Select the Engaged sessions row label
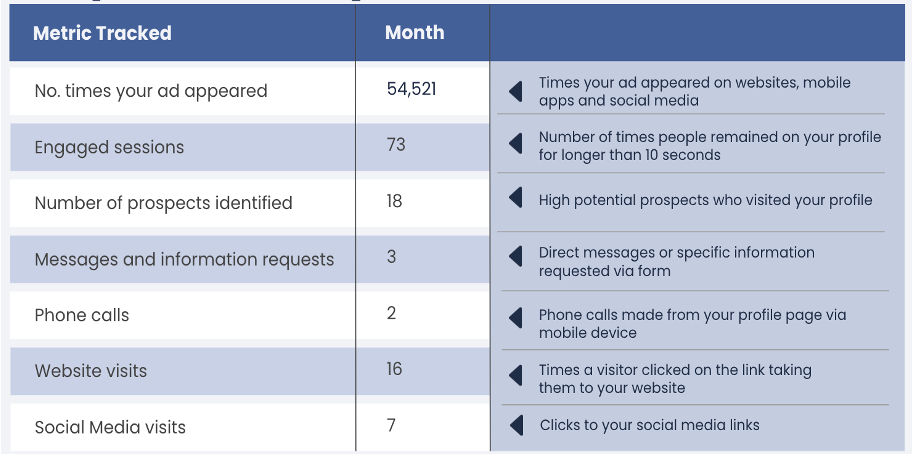The height and width of the screenshot is (454, 912). 109,147
